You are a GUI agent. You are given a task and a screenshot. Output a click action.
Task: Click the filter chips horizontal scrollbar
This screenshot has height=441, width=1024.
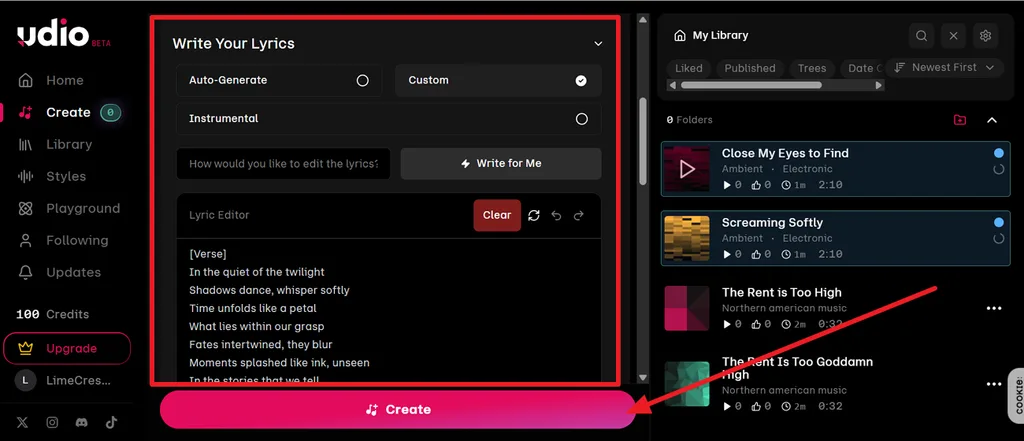tap(751, 85)
